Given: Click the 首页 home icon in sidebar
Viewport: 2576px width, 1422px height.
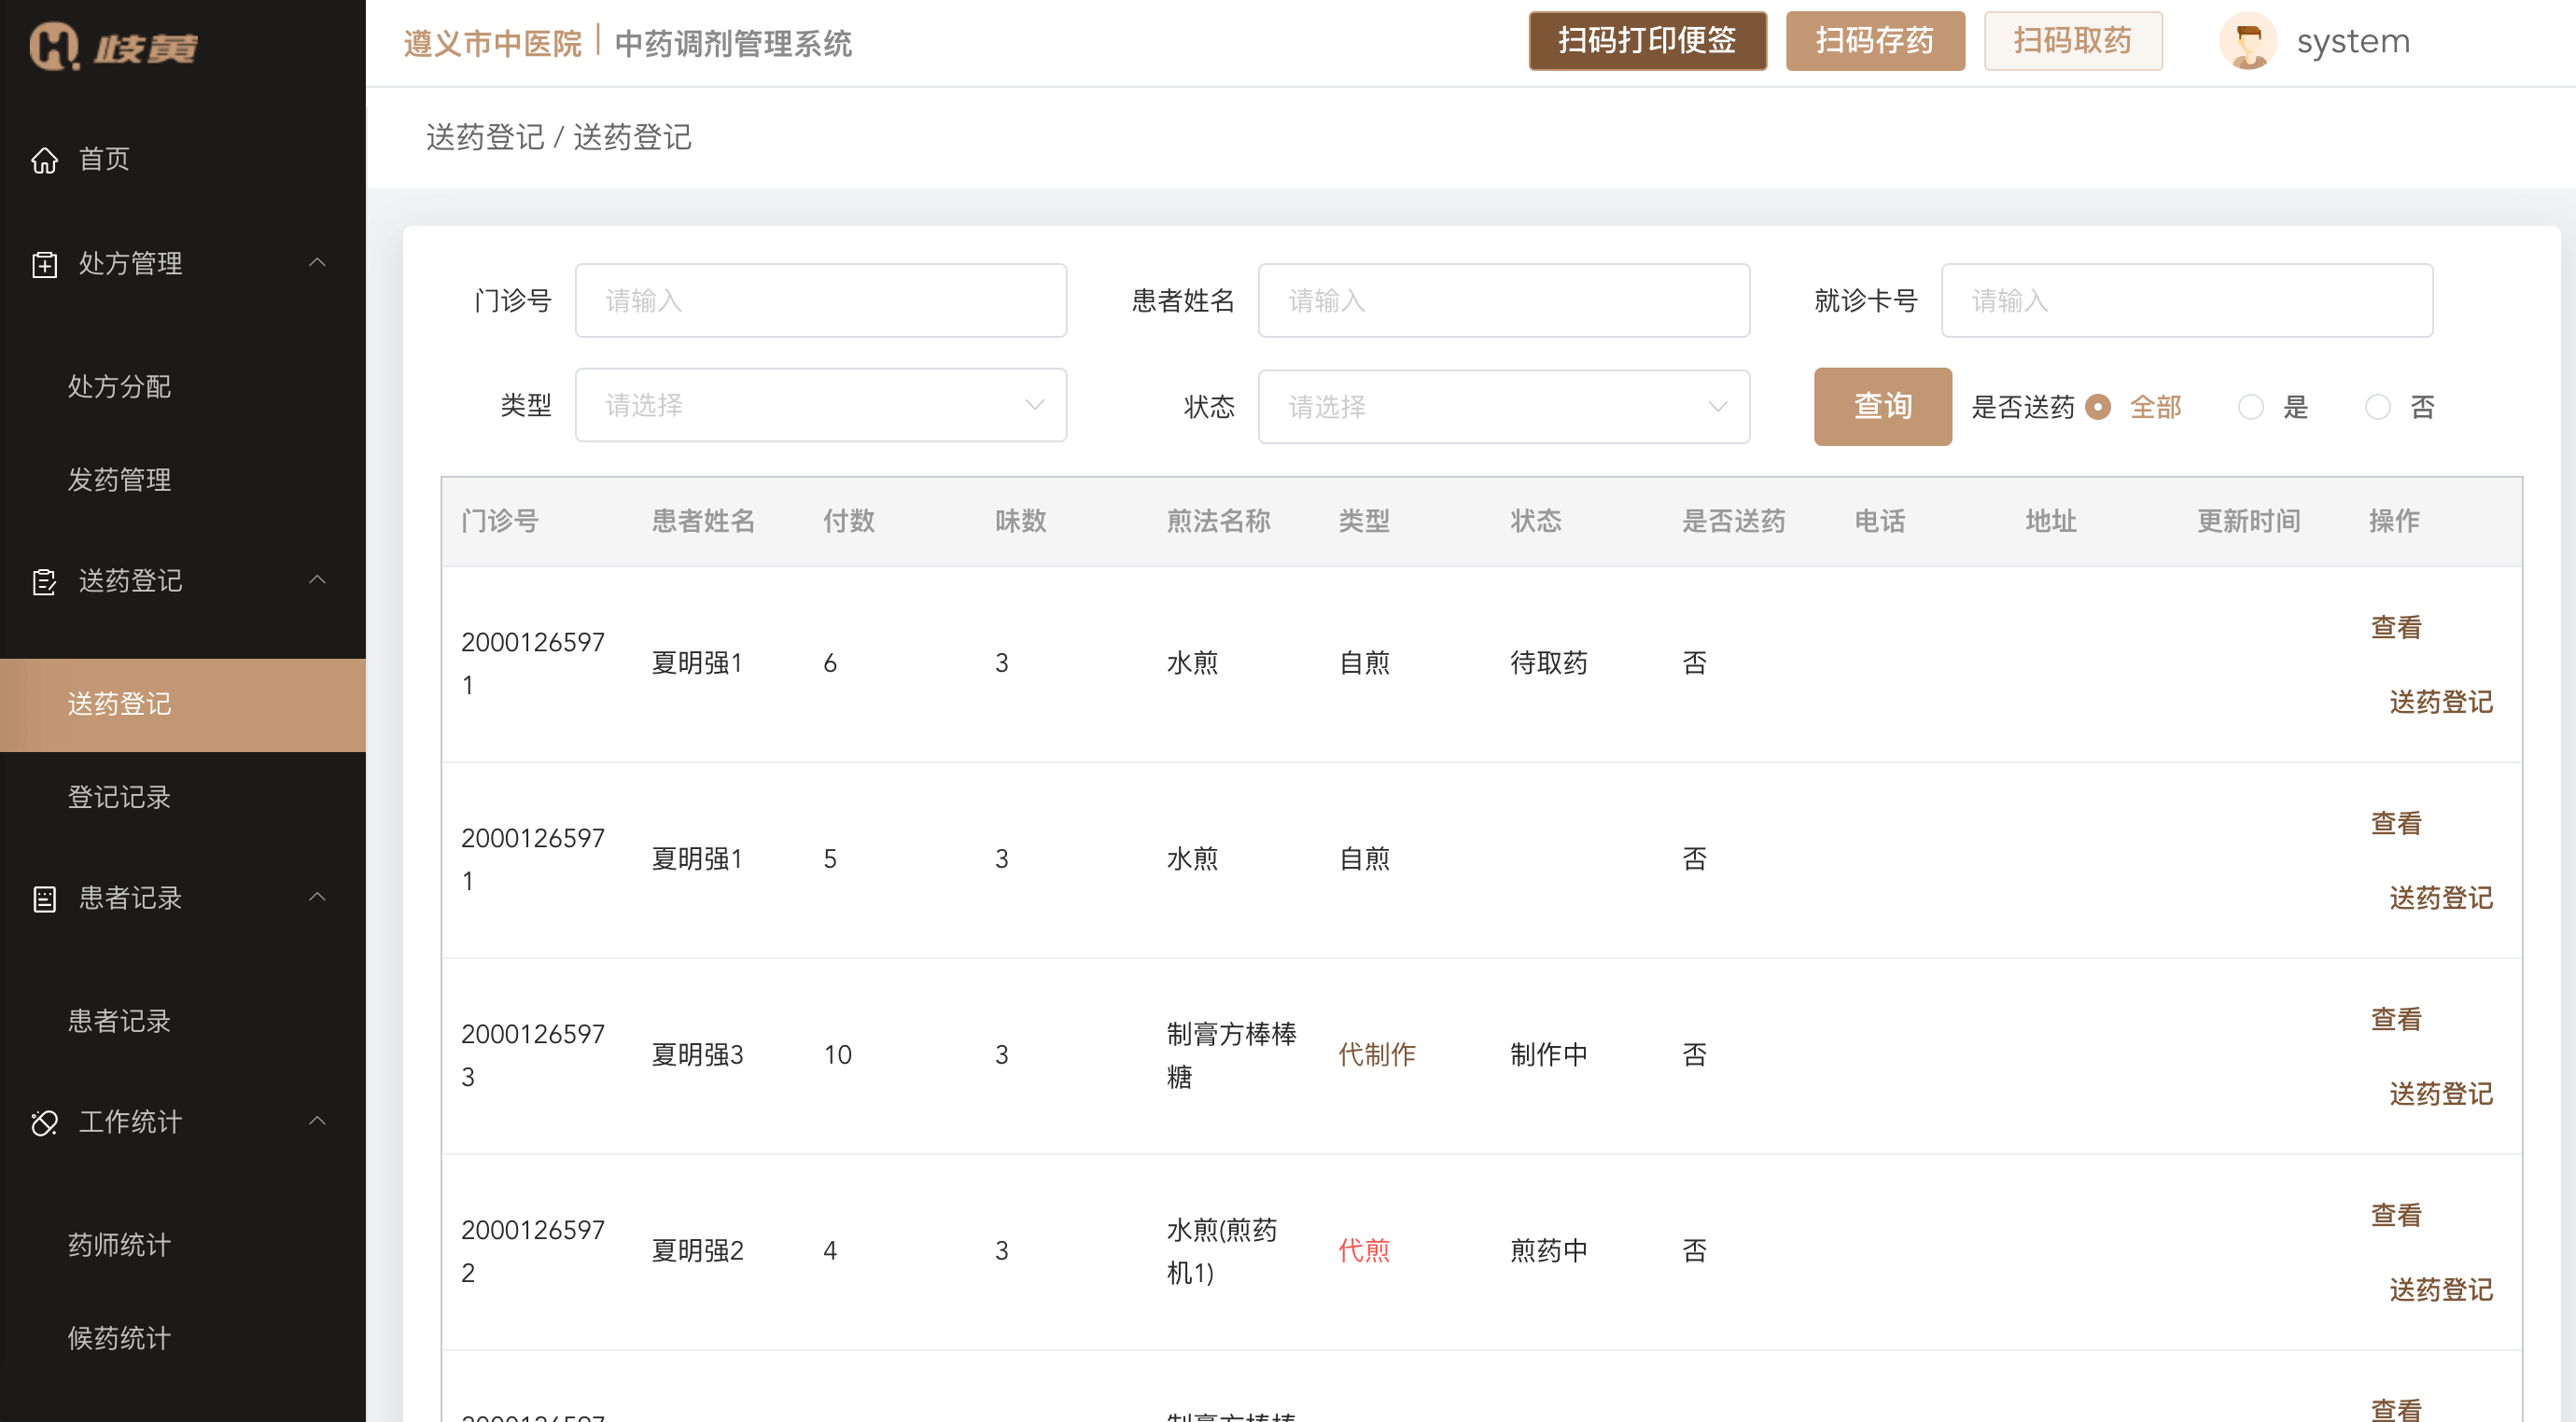Looking at the screenshot, I should pos(45,158).
